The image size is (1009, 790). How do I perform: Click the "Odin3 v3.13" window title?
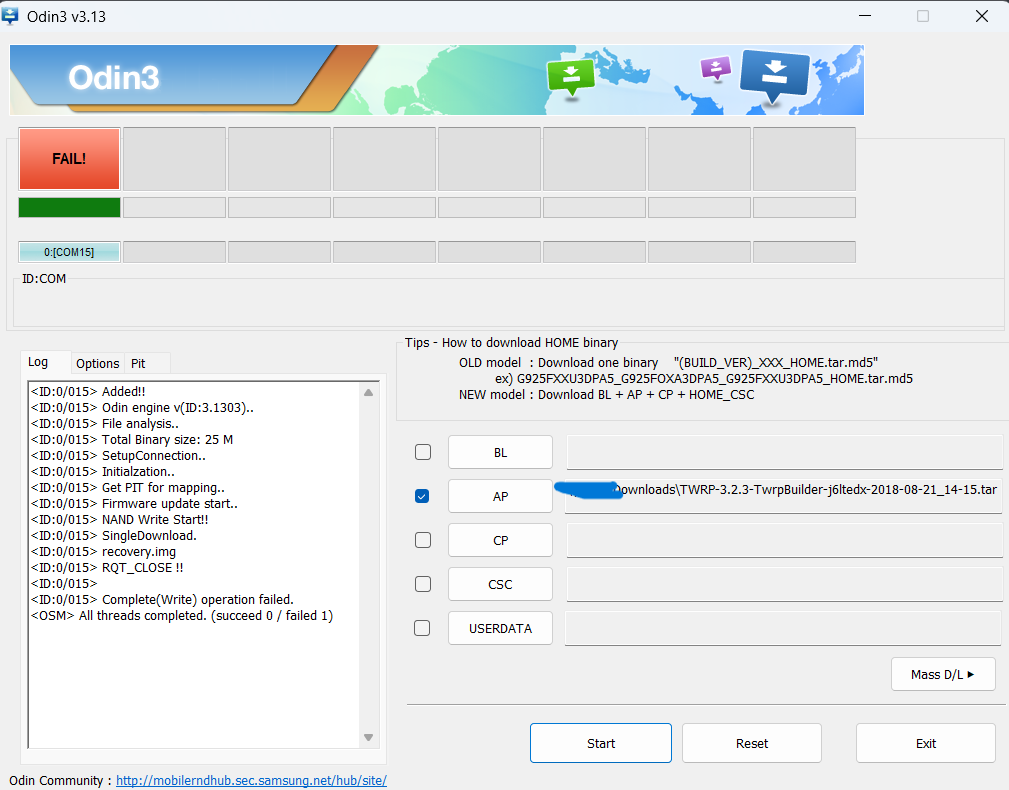click(x=66, y=17)
